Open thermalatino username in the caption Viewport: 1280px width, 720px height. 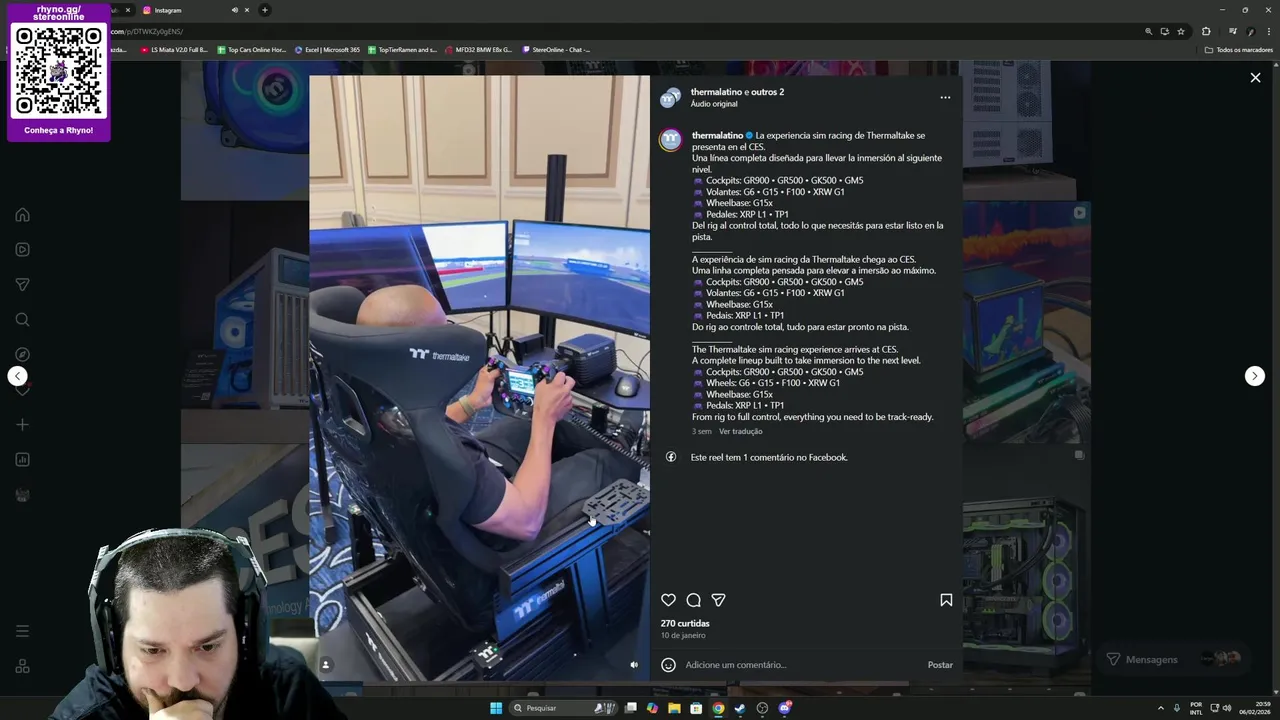(717, 135)
